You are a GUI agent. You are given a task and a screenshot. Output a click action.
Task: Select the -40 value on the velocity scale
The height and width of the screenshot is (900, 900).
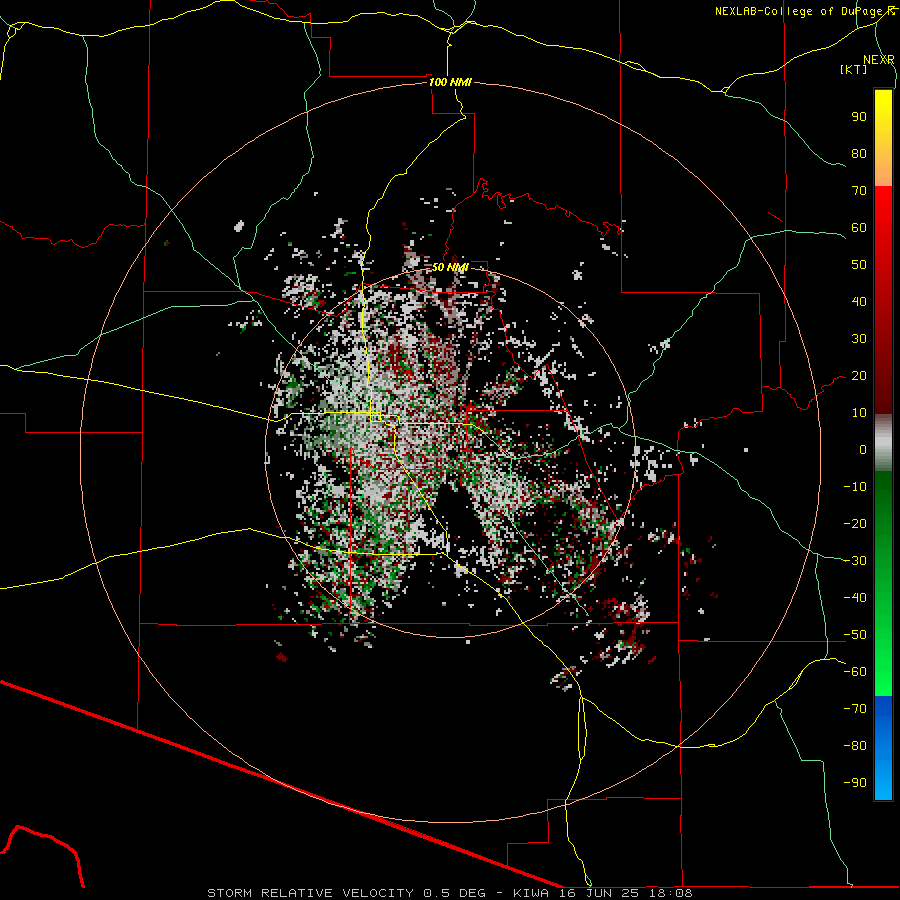855,598
